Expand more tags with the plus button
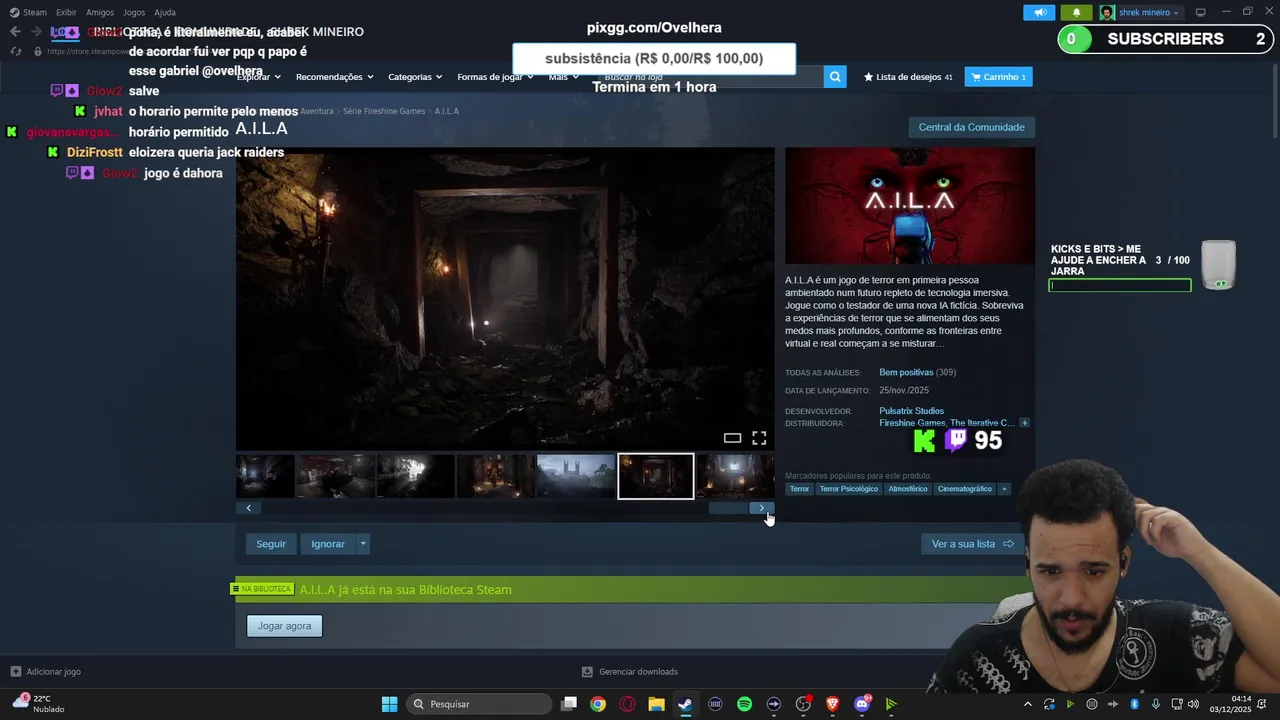 (x=1004, y=489)
